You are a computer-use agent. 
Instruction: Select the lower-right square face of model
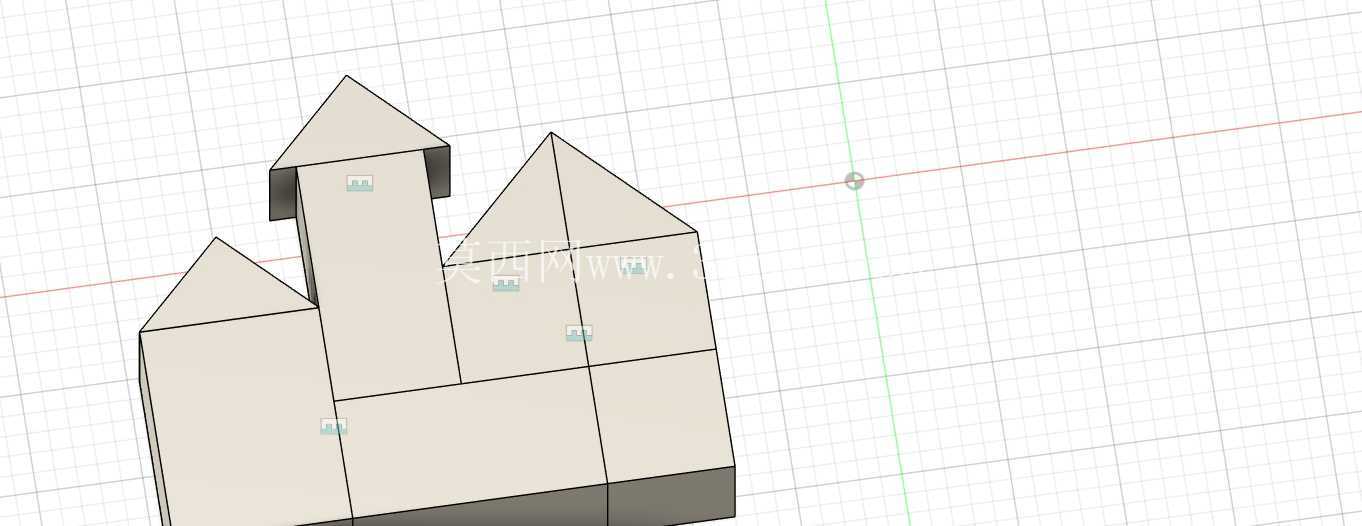662,415
